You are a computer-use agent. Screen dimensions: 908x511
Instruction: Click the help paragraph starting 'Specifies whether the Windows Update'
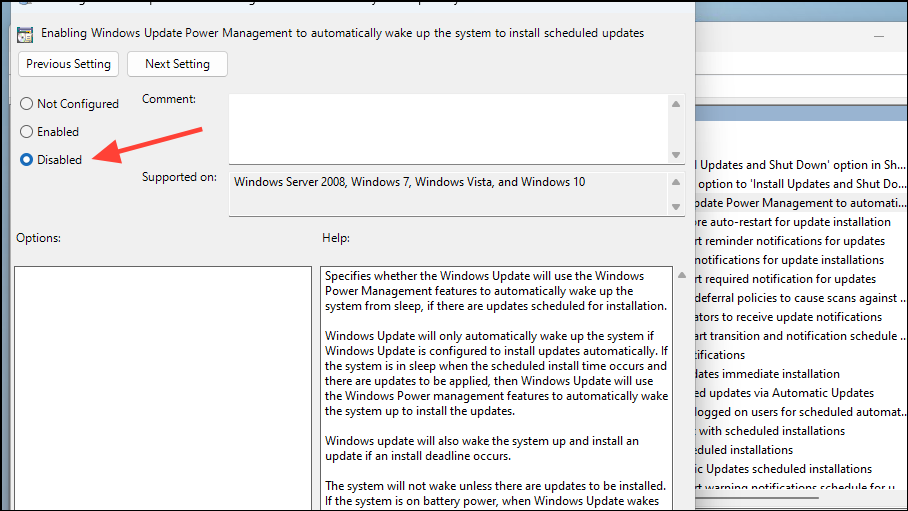496,291
